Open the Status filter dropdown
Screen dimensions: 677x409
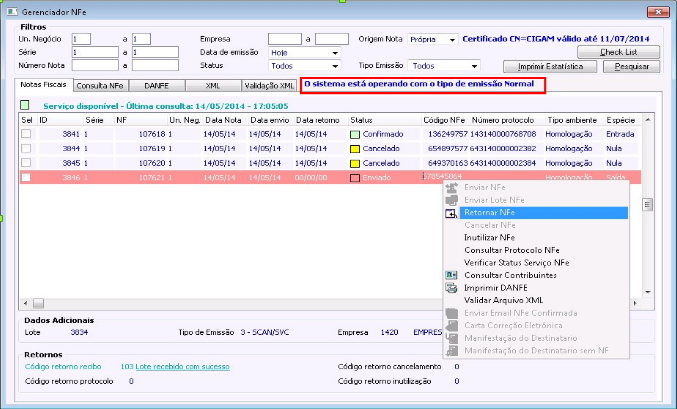pyautogui.click(x=334, y=66)
